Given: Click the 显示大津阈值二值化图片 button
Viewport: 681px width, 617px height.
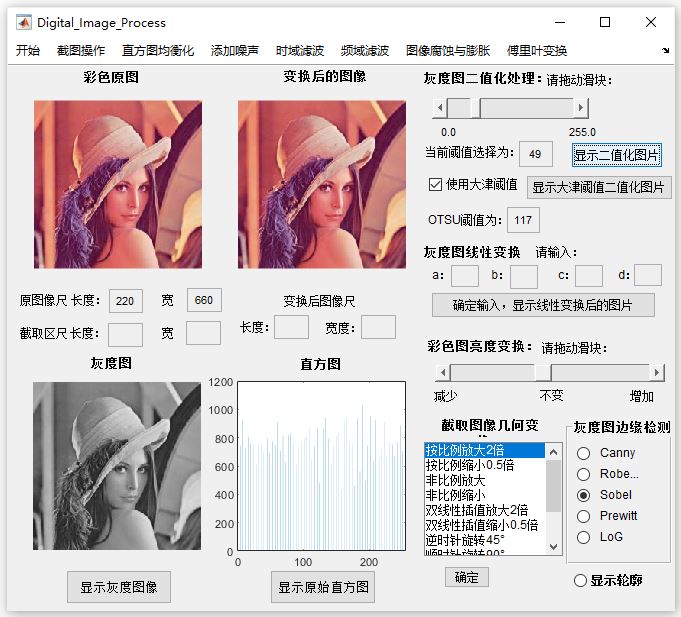Looking at the screenshot, I should click(599, 187).
